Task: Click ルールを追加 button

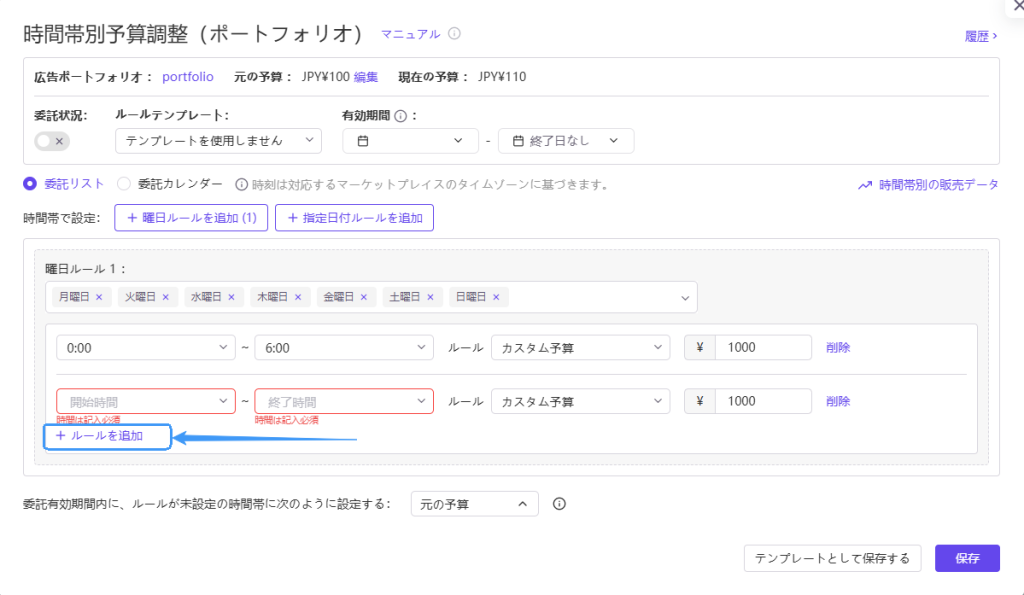Action: coord(107,436)
